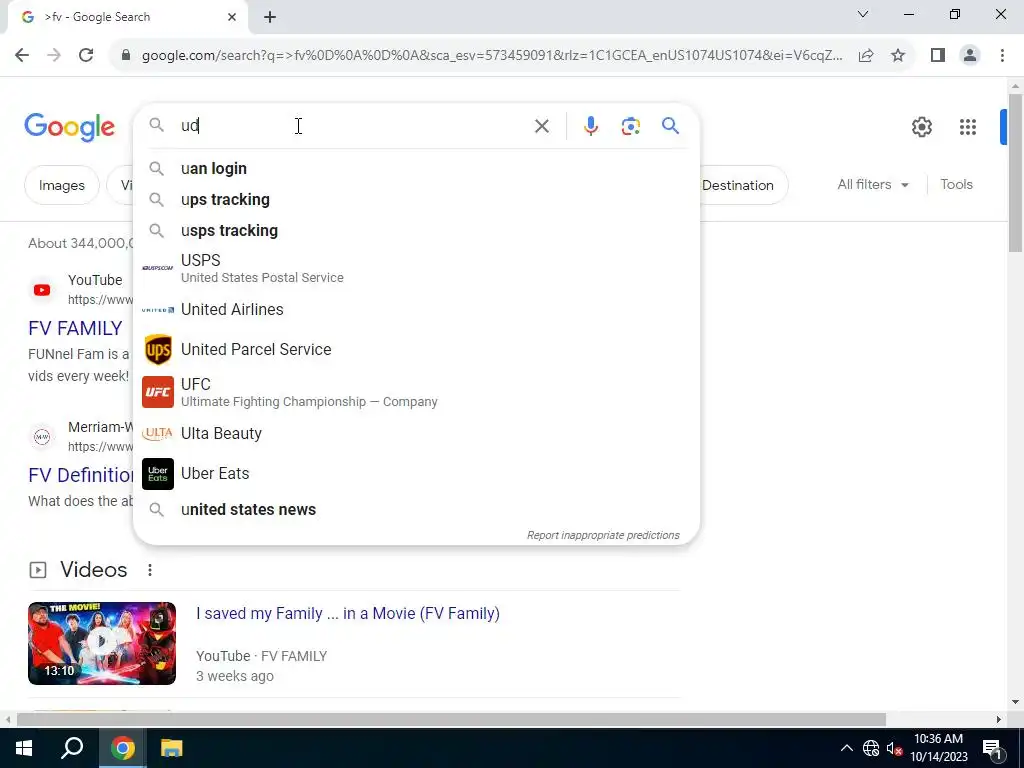The height and width of the screenshot is (768, 1024).
Task: Select the 'uan login' suggestion
Action: (x=416, y=168)
